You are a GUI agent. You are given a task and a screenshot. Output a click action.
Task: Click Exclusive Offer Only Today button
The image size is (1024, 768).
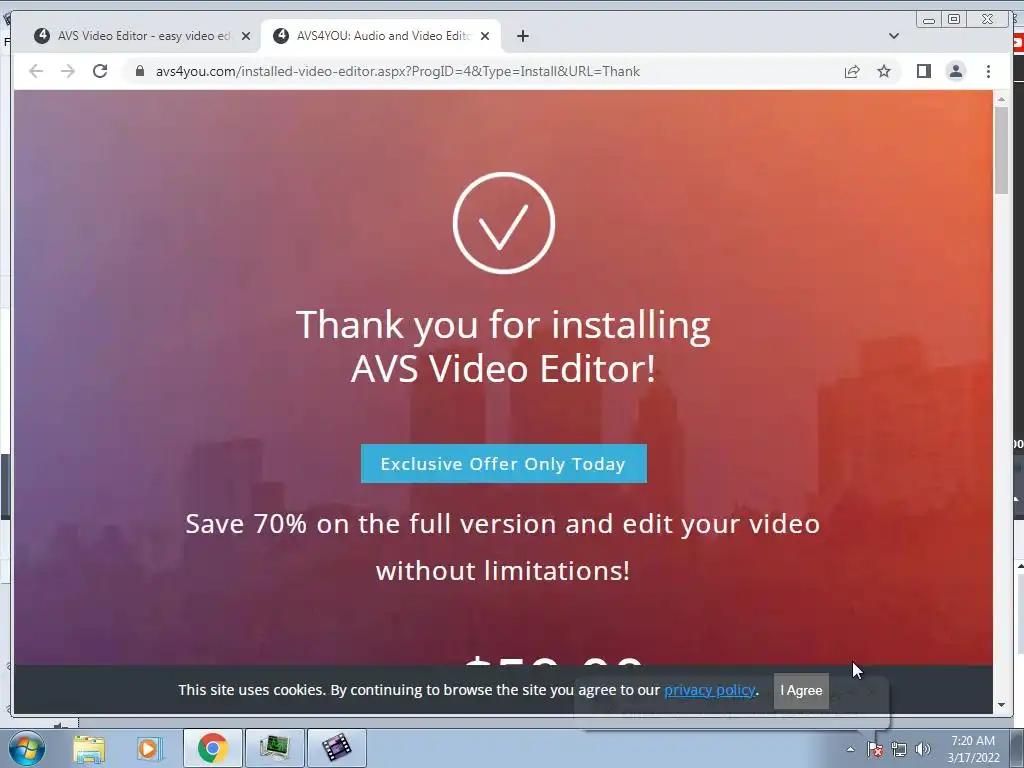504,464
